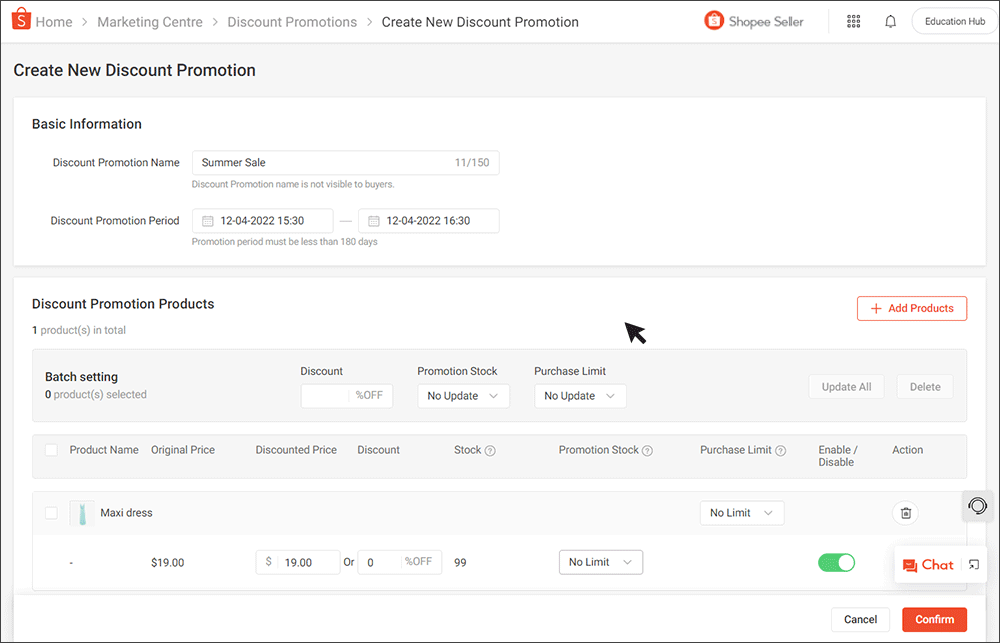Image resolution: width=1000 pixels, height=643 pixels.
Task: Check notifications via the bell icon
Action: (x=890, y=21)
